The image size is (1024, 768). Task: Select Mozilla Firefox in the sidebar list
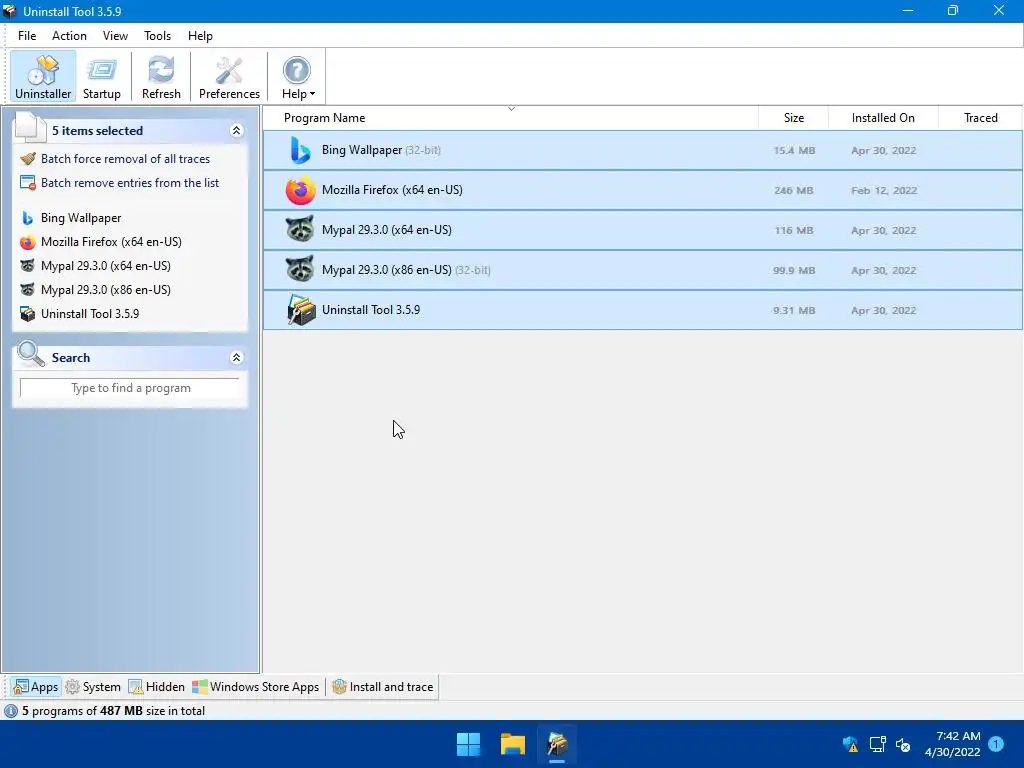point(111,242)
